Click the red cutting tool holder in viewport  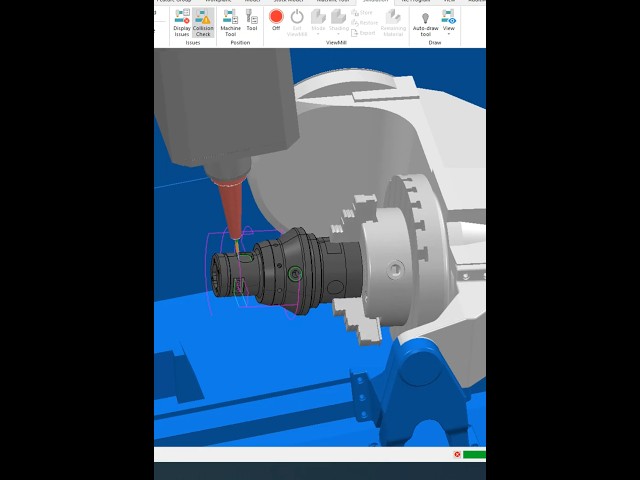pos(231,210)
